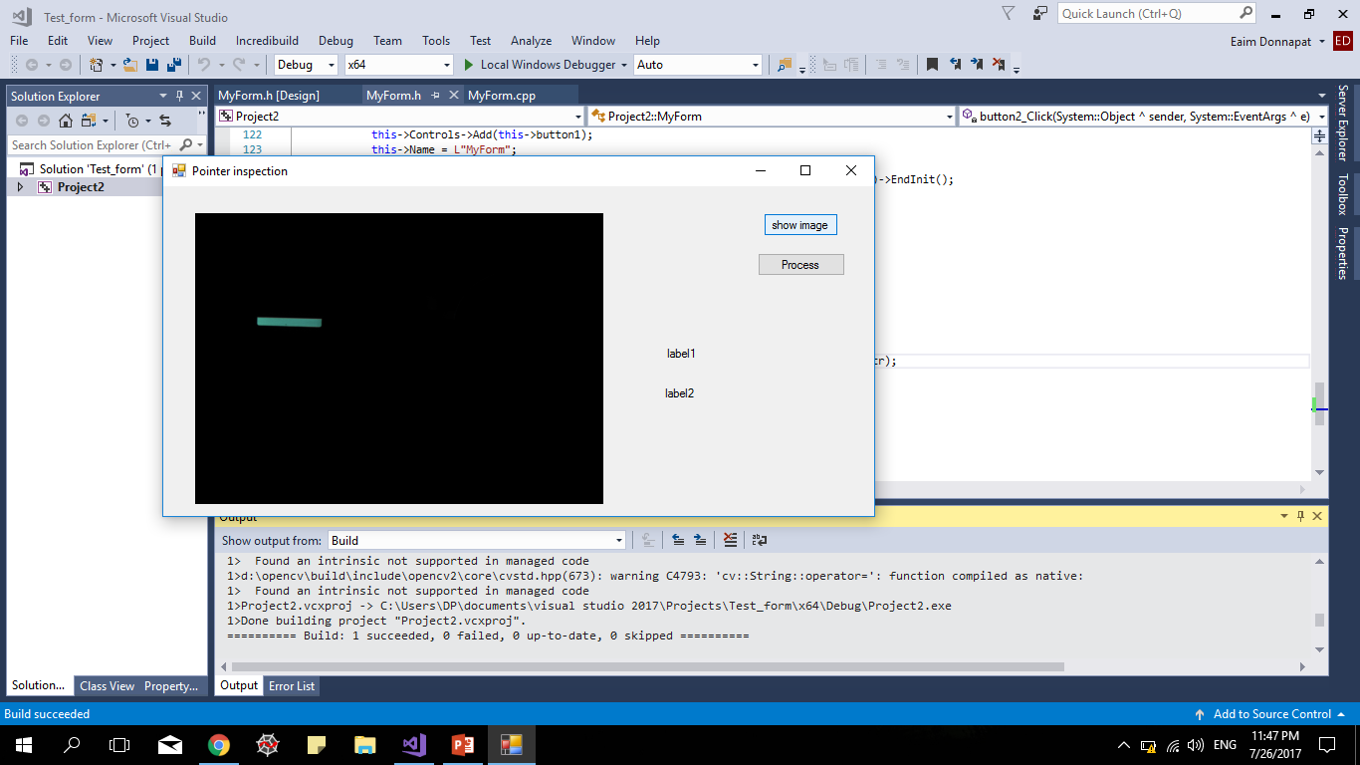Viewport: 1360px width, 765px height.
Task: Switch to the Error List tab
Action: [292, 686]
